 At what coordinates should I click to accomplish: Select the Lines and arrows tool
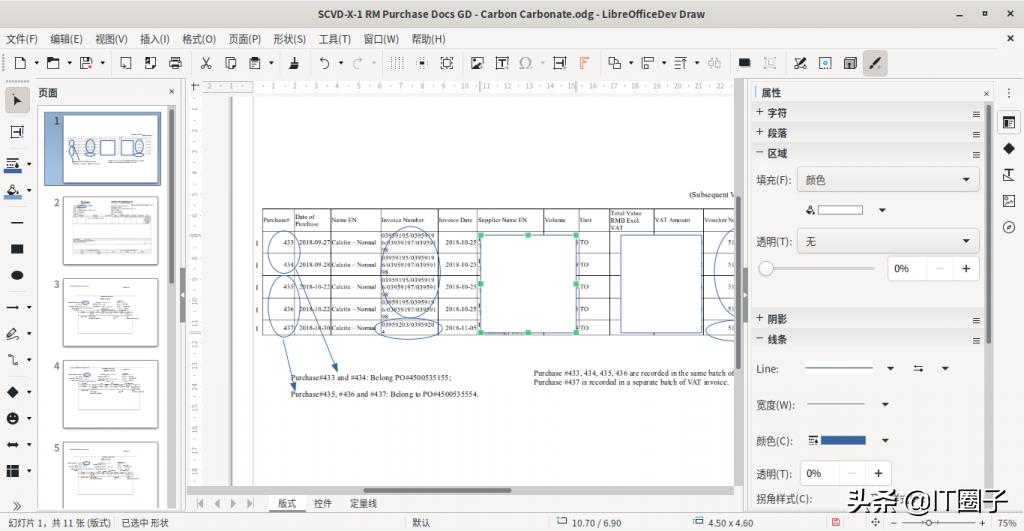13,307
